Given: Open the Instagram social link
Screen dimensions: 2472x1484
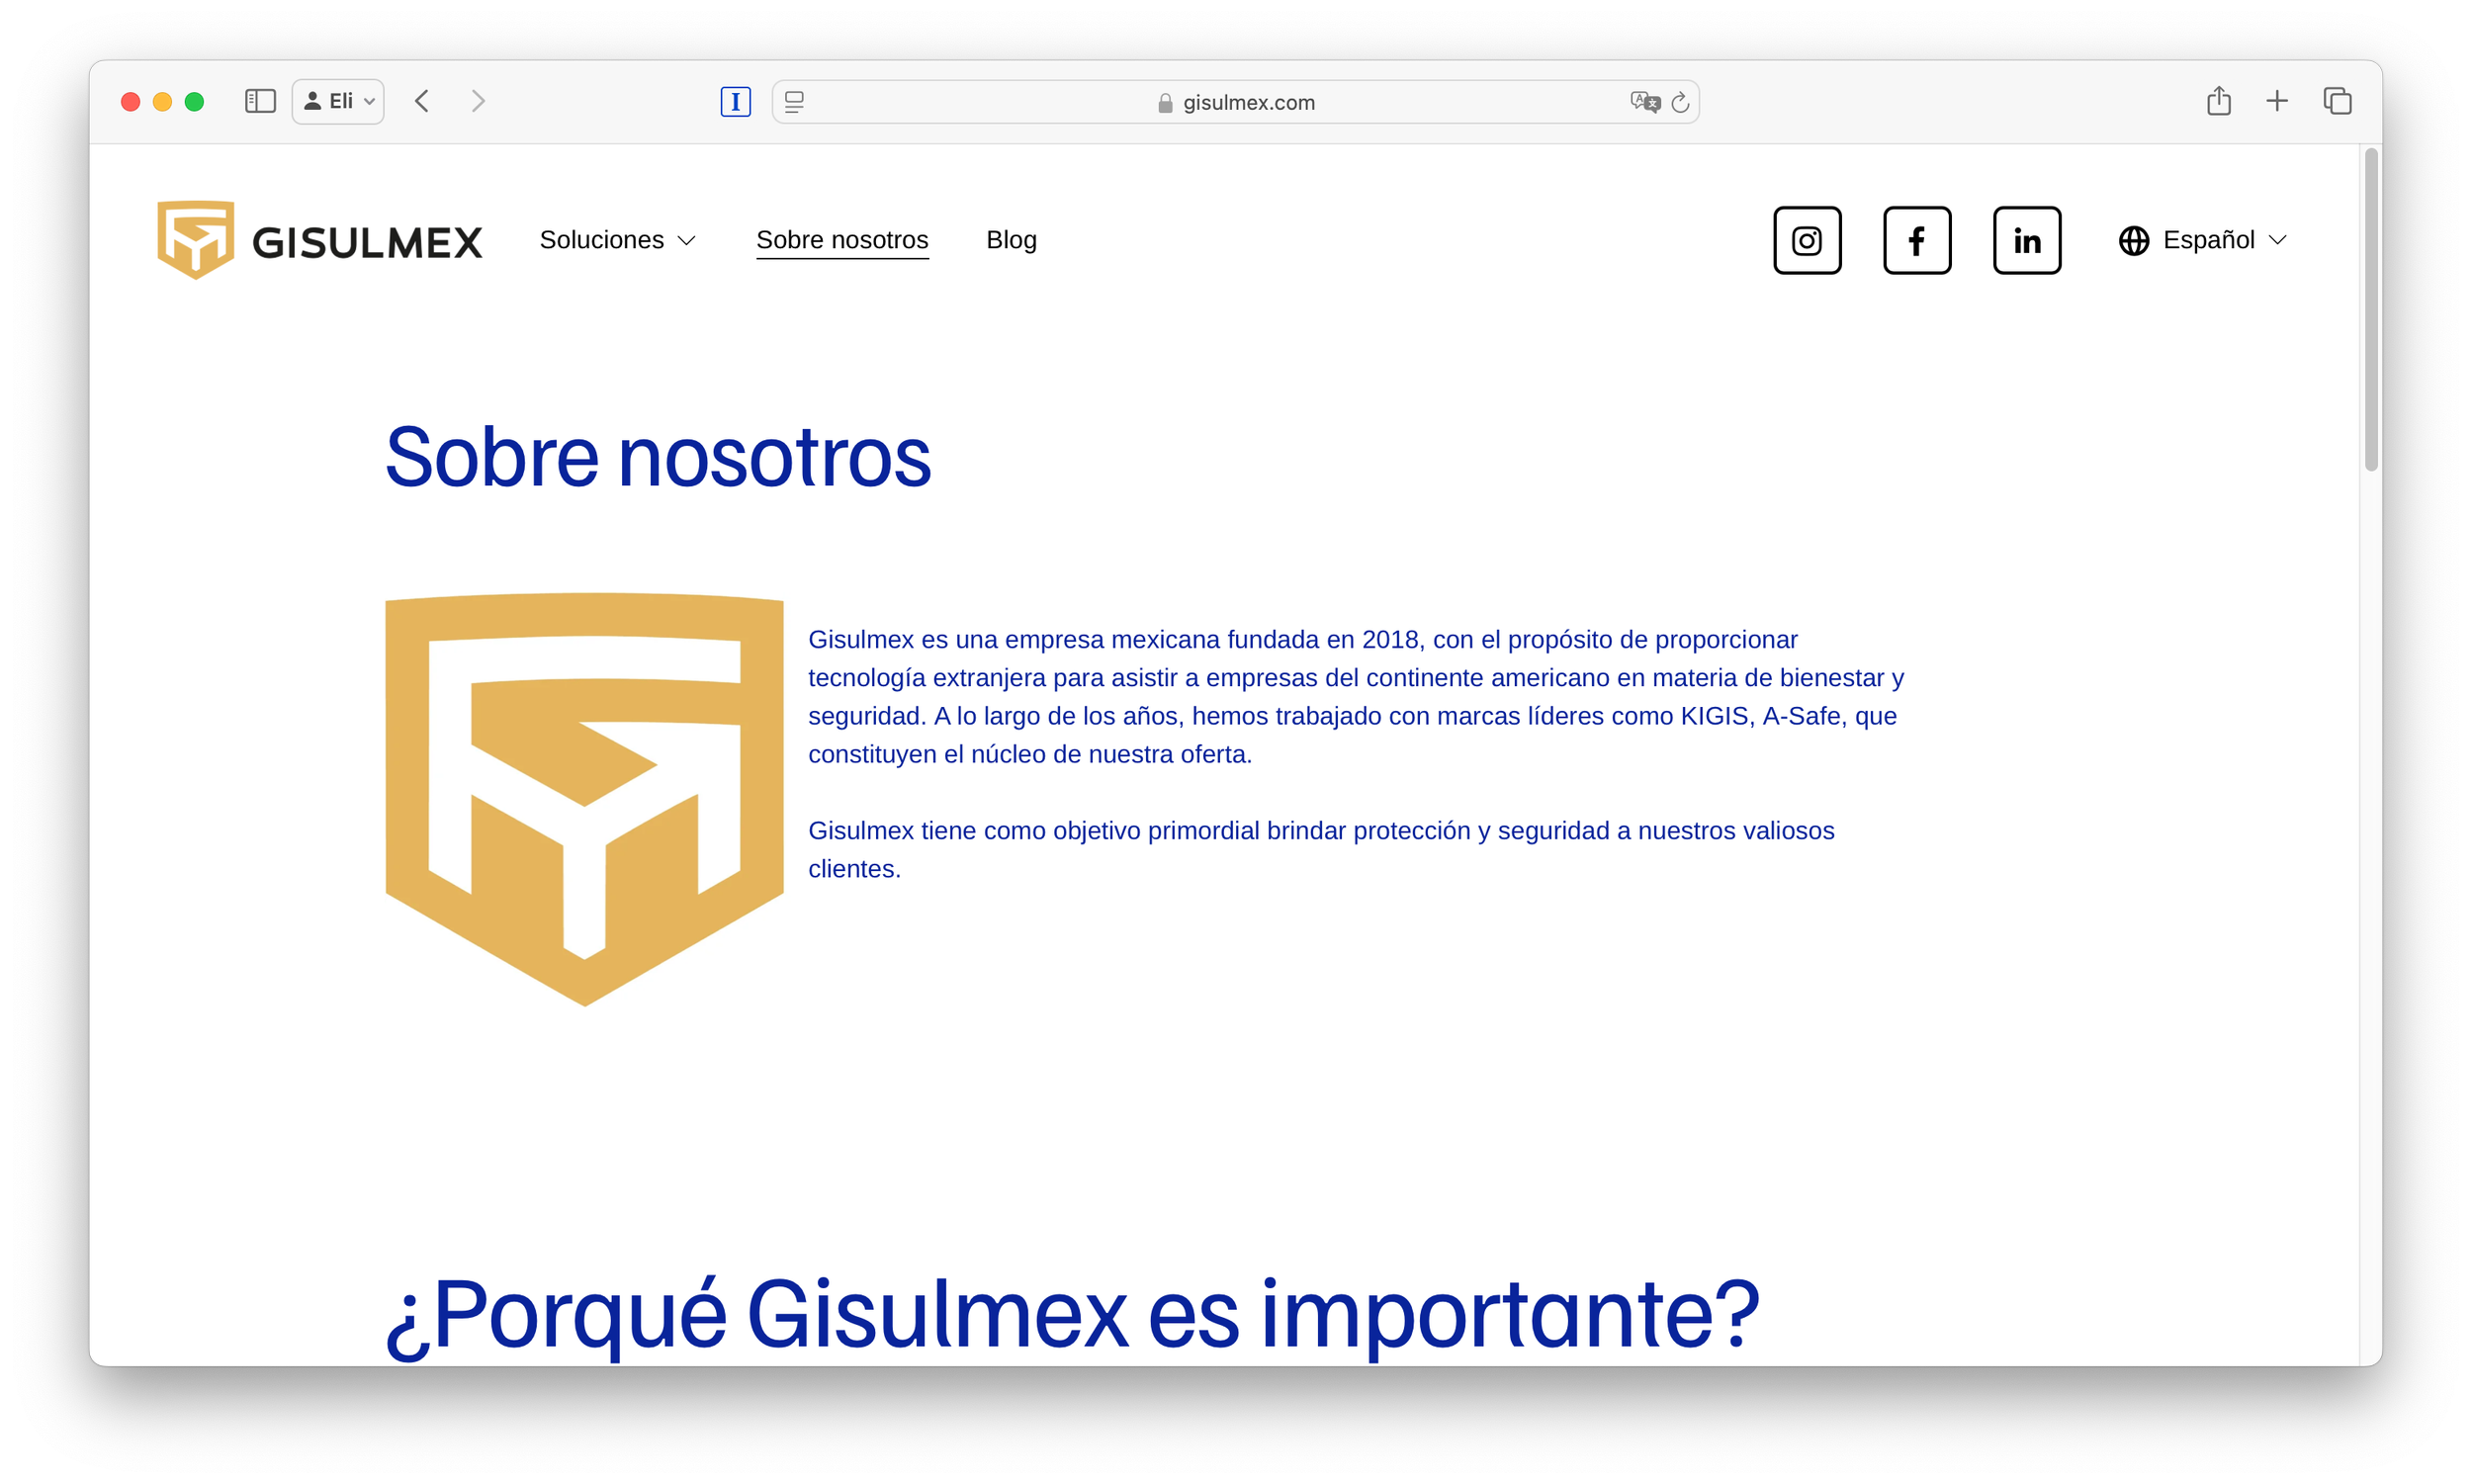Looking at the screenshot, I should pos(1806,240).
